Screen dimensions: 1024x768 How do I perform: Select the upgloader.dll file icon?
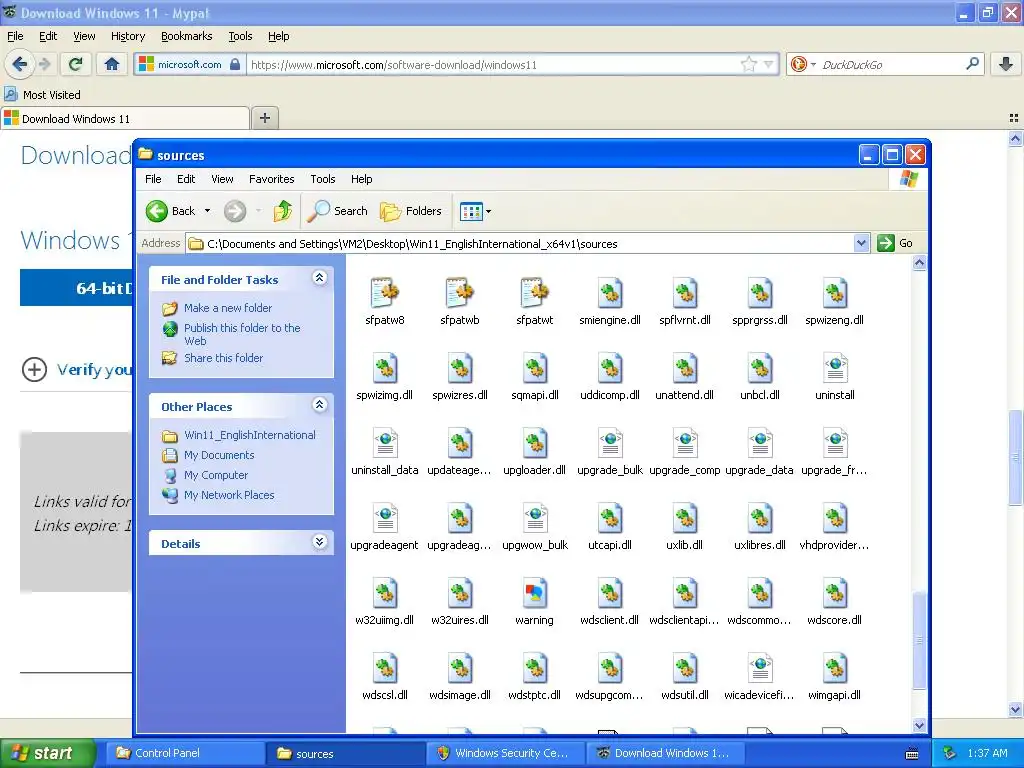click(534, 443)
